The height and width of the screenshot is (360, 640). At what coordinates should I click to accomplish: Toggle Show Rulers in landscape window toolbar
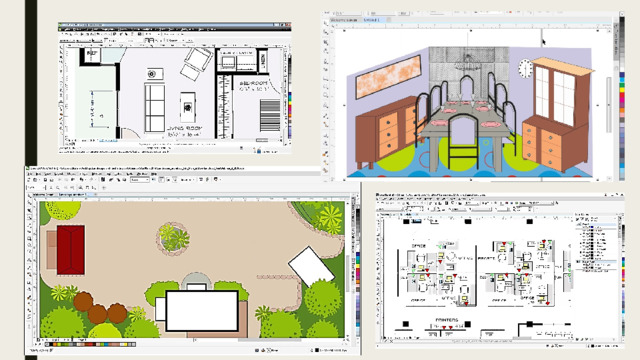(161, 180)
